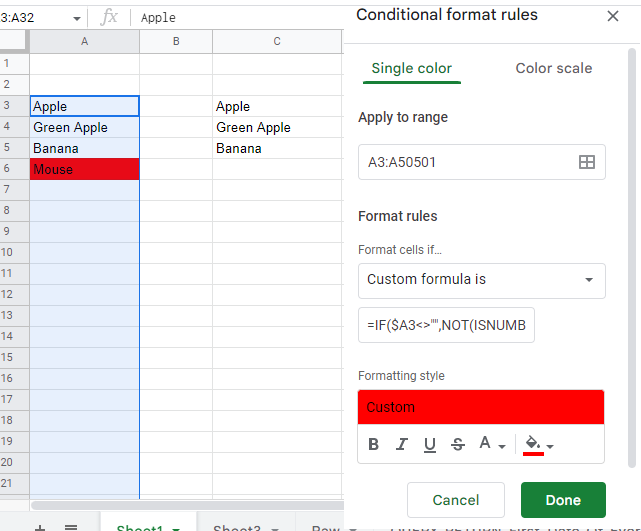Click the red Custom formatting style preview

point(481,407)
